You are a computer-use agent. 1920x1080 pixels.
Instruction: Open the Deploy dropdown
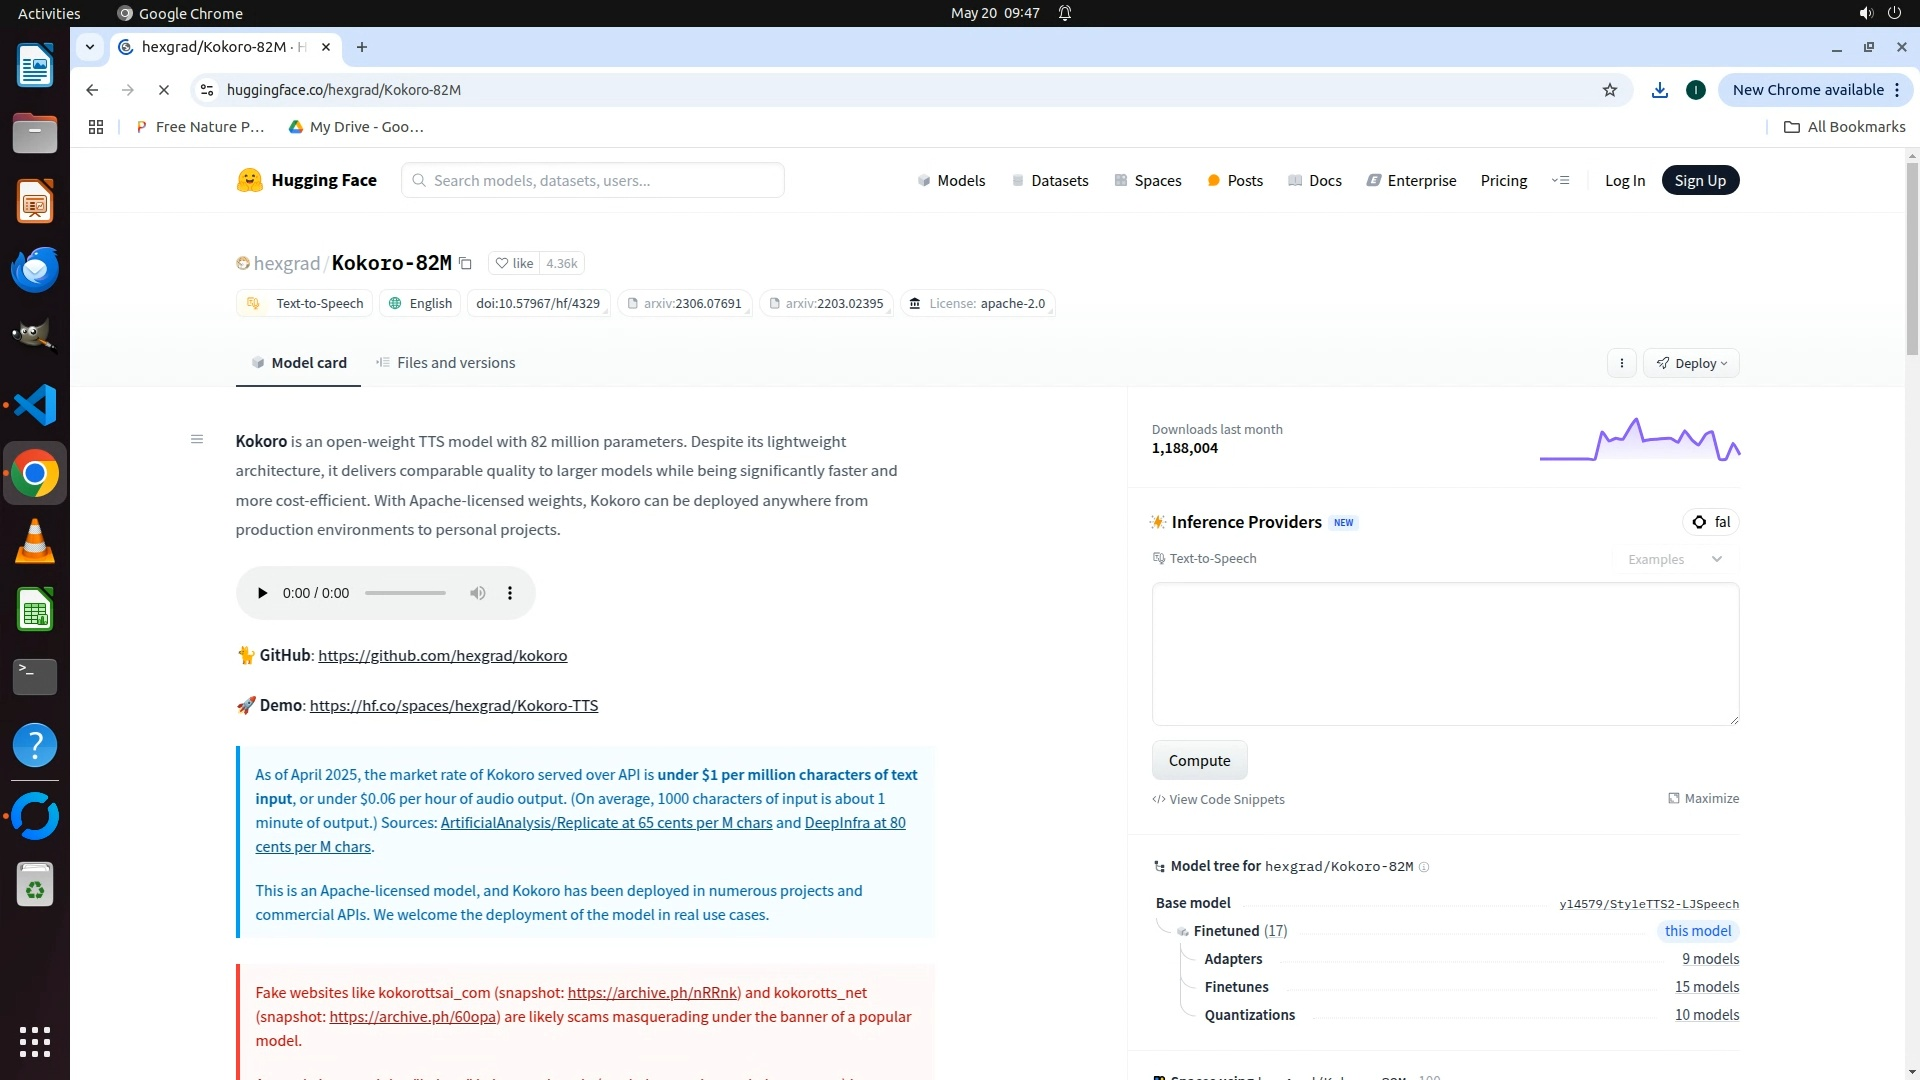(x=1691, y=363)
